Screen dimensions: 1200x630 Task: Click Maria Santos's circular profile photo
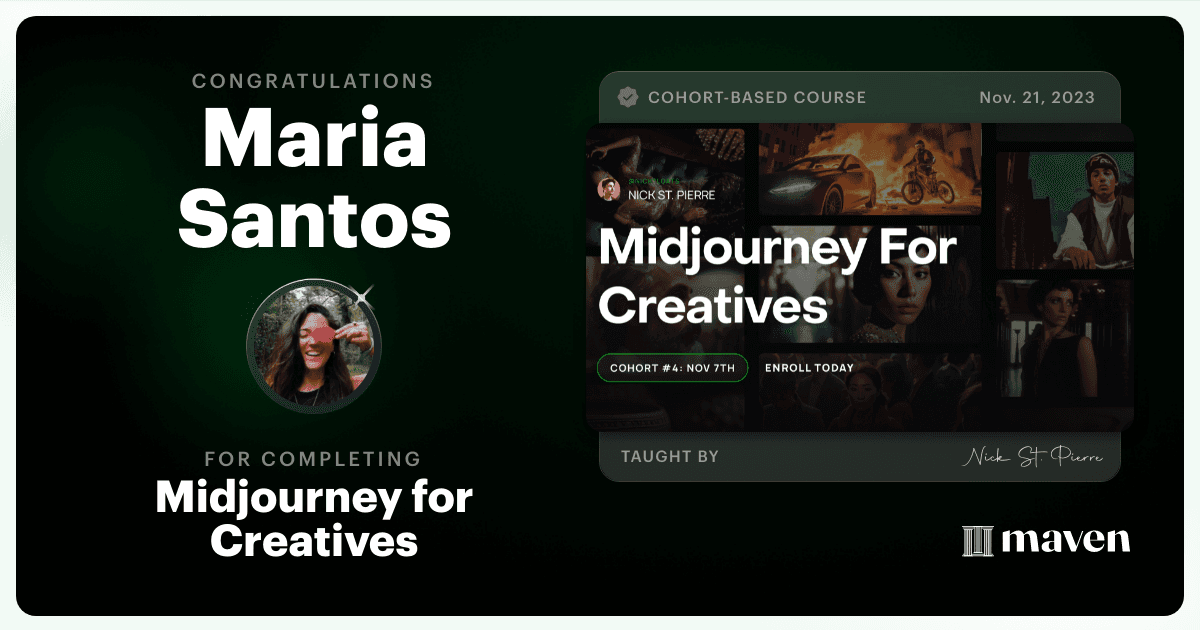click(x=313, y=346)
